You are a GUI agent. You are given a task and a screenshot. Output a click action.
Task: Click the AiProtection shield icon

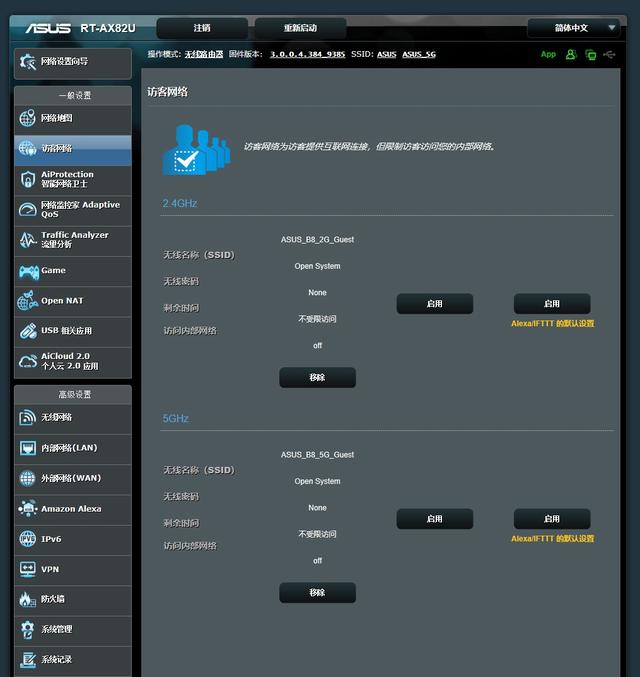pyautogui.click(x=28, y=179)
